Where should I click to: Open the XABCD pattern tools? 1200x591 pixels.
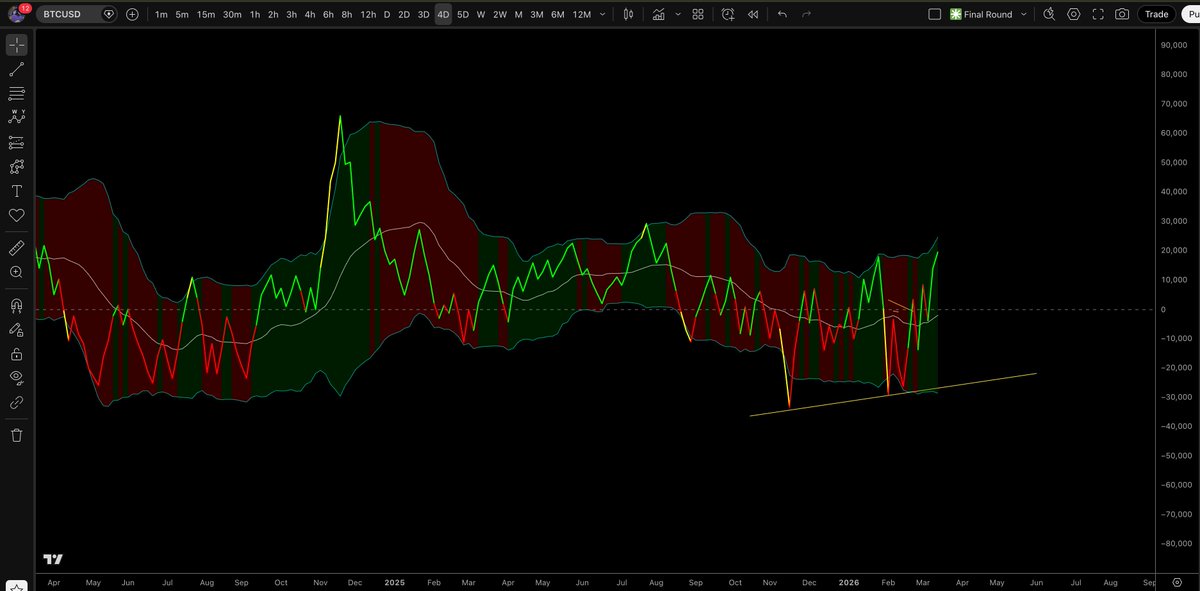point(17,118)
